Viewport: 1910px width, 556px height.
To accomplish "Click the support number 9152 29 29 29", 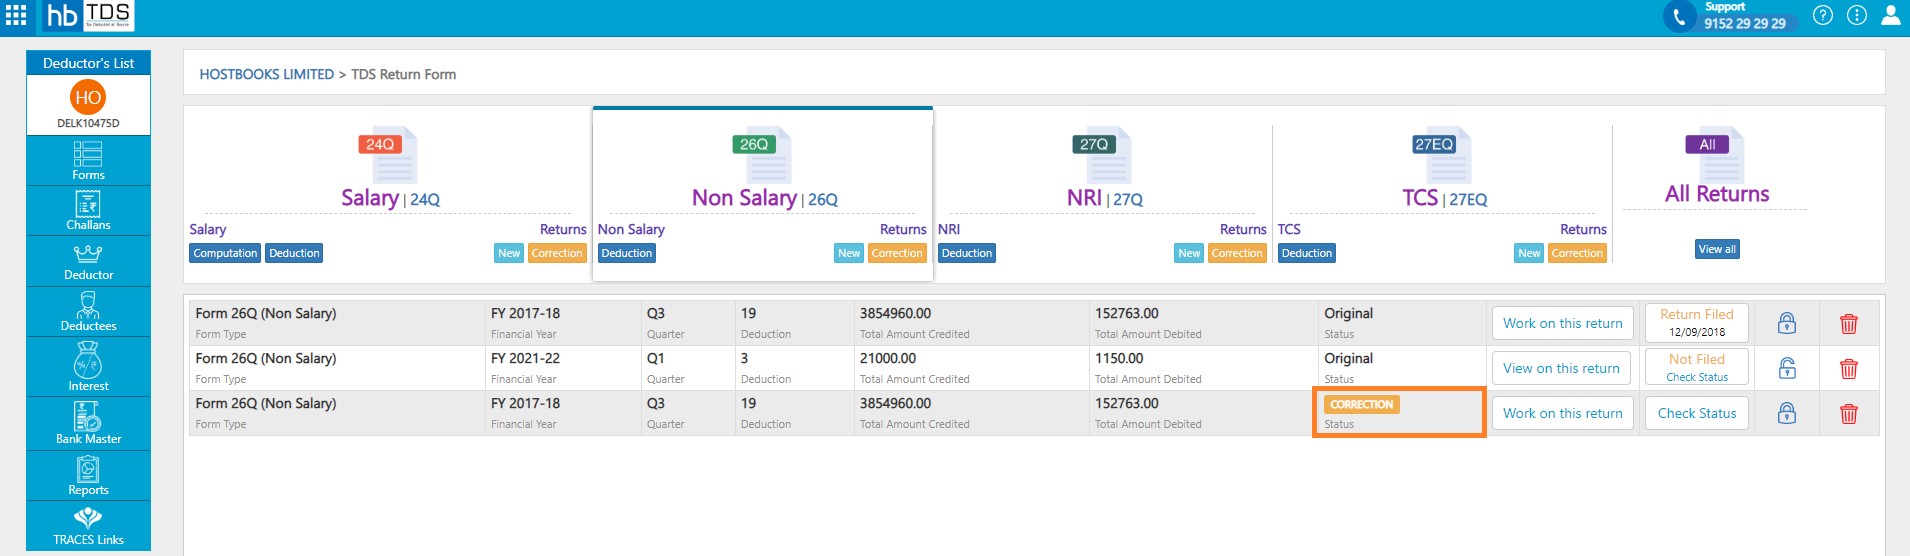I will pos(1745,23).
